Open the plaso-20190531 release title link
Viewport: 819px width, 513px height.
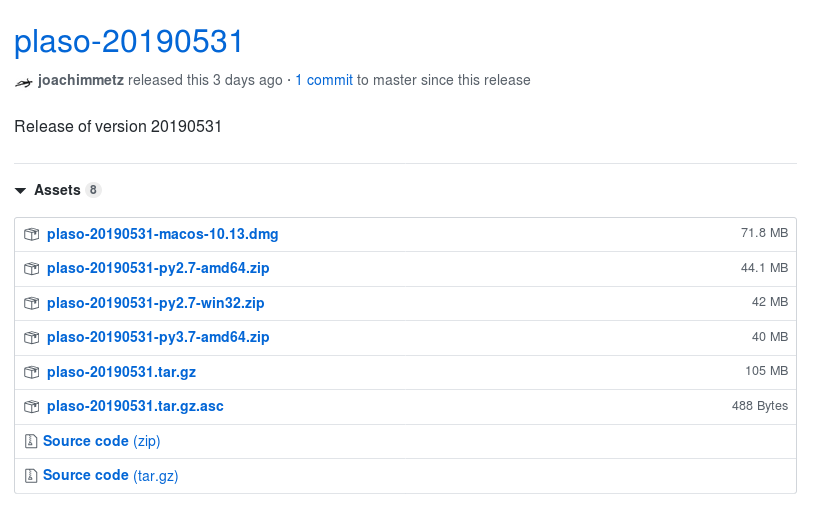128,41
